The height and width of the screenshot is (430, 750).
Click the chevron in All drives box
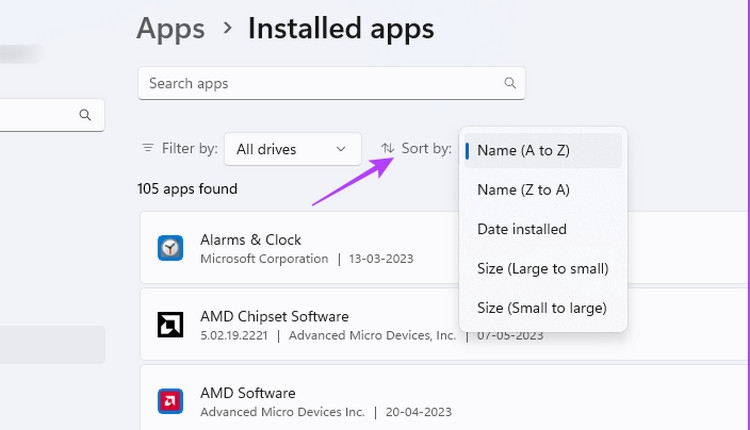[x=342, y=149]
